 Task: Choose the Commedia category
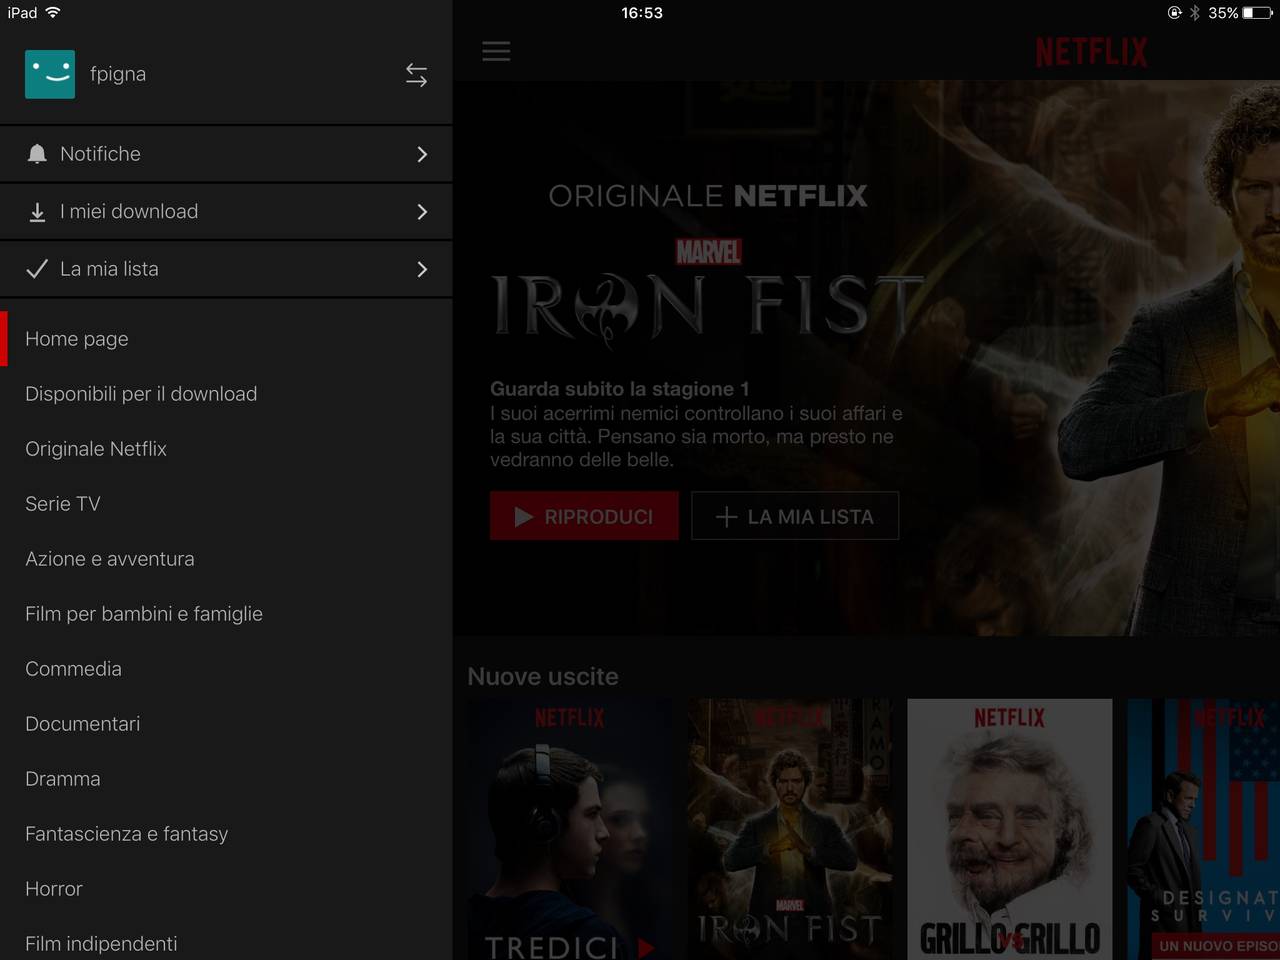(x=226, y=669)
